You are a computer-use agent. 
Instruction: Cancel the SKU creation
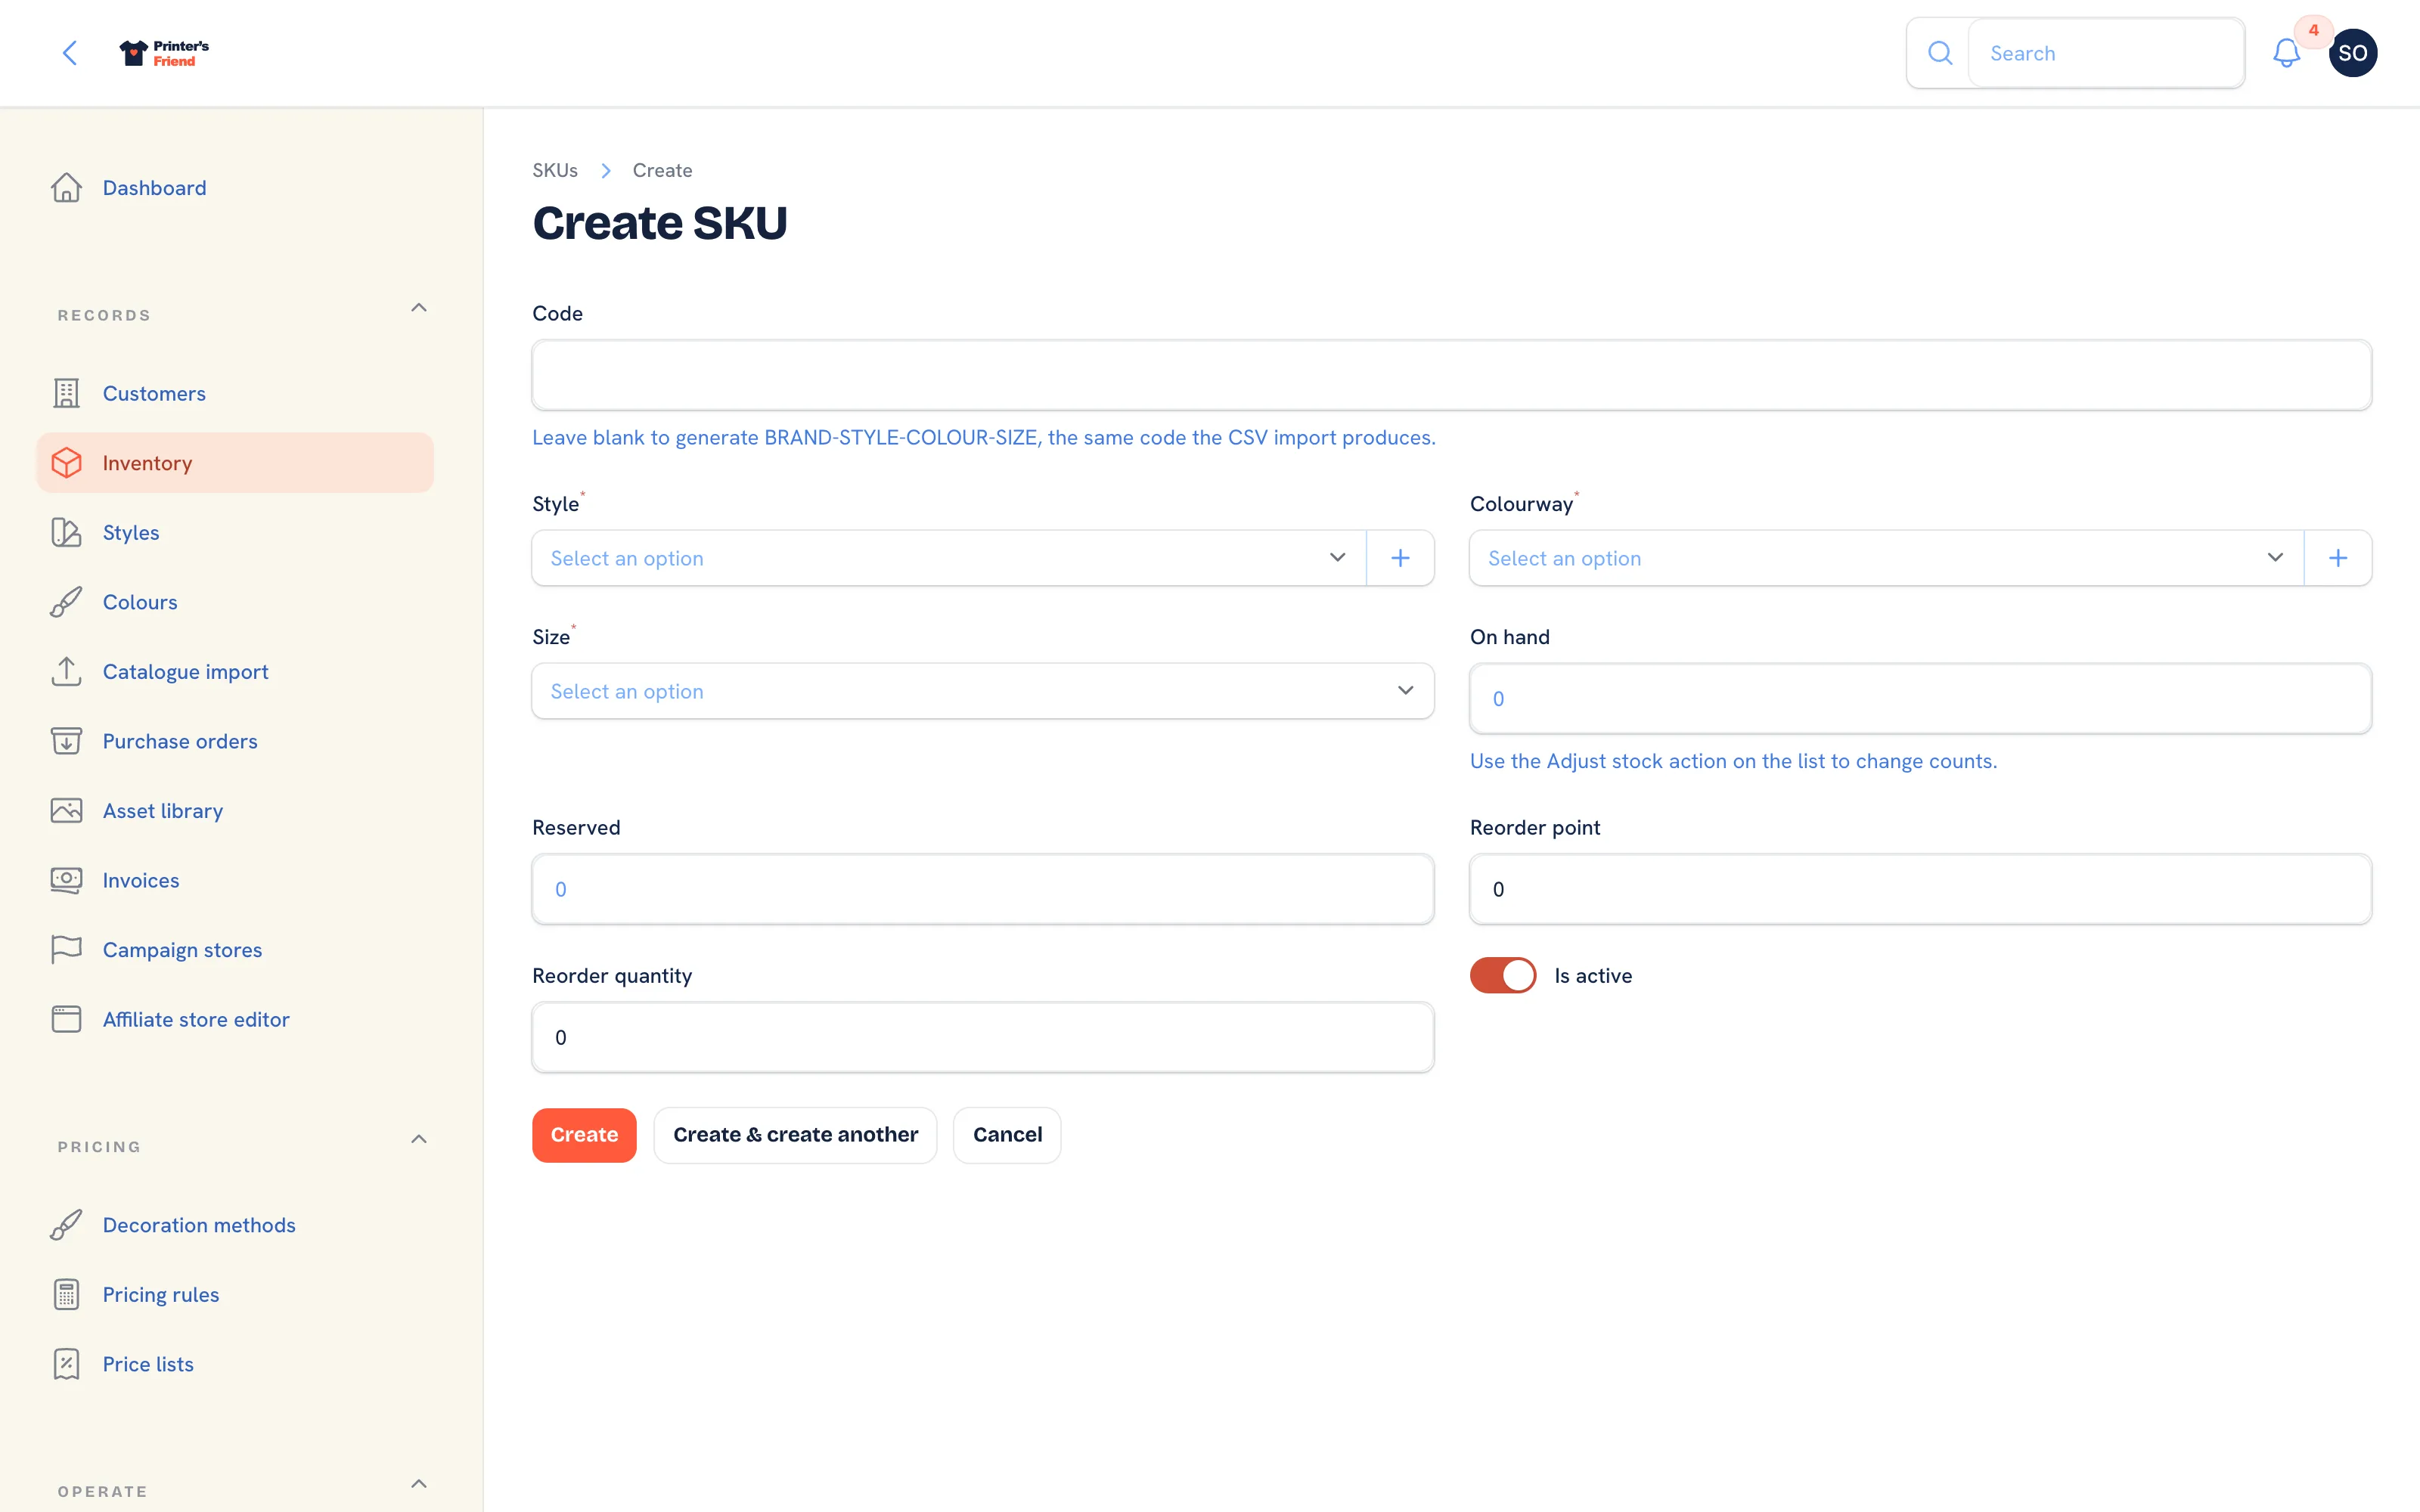point(1007,1135)
